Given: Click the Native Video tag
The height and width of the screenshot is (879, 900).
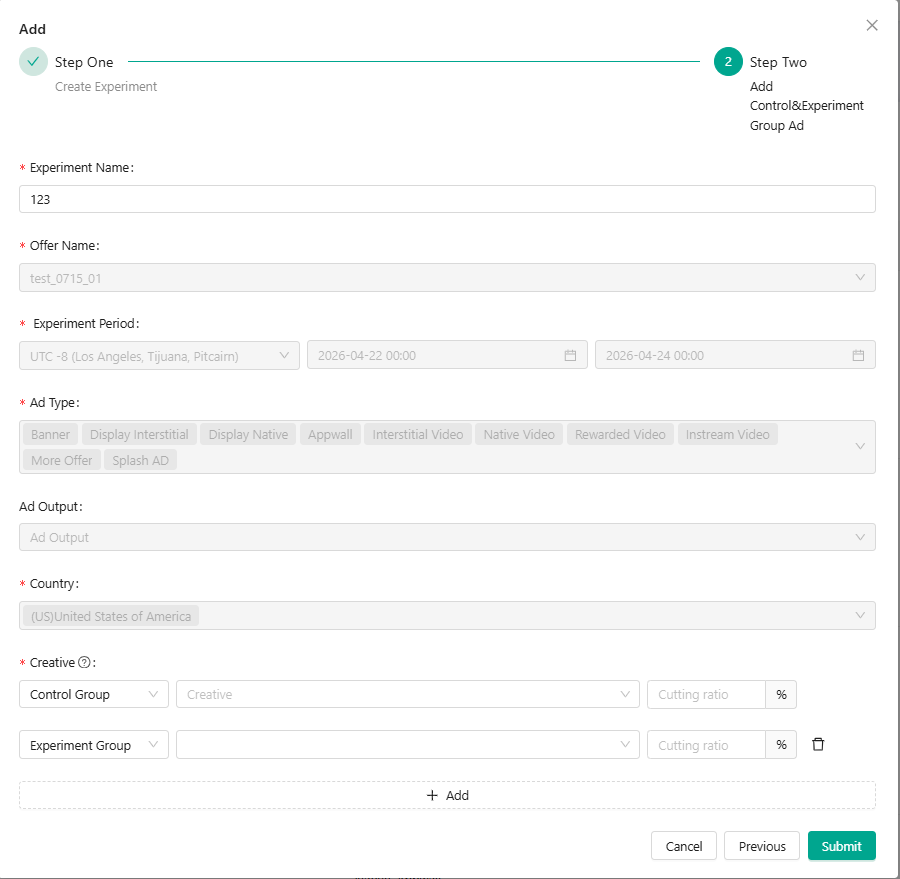Looking at the screenshot, I should pos(519,435).
